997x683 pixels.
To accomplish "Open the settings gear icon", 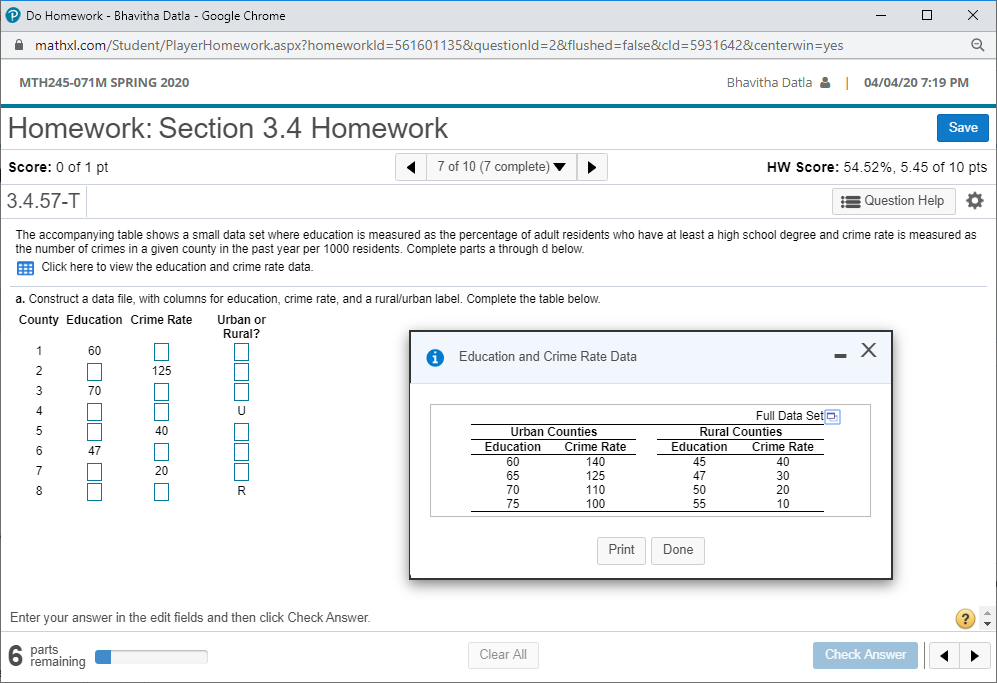I will [x=974, y=201].
